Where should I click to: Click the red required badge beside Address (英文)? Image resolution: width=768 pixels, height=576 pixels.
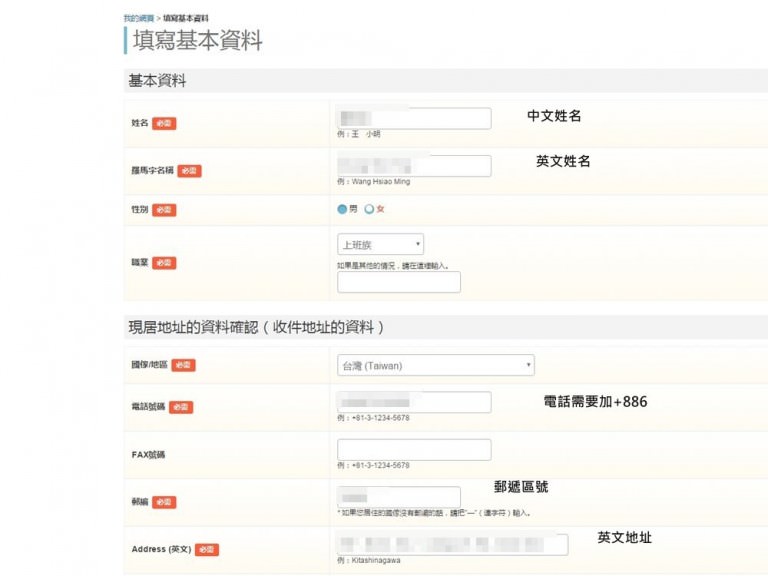coord(206,549)
